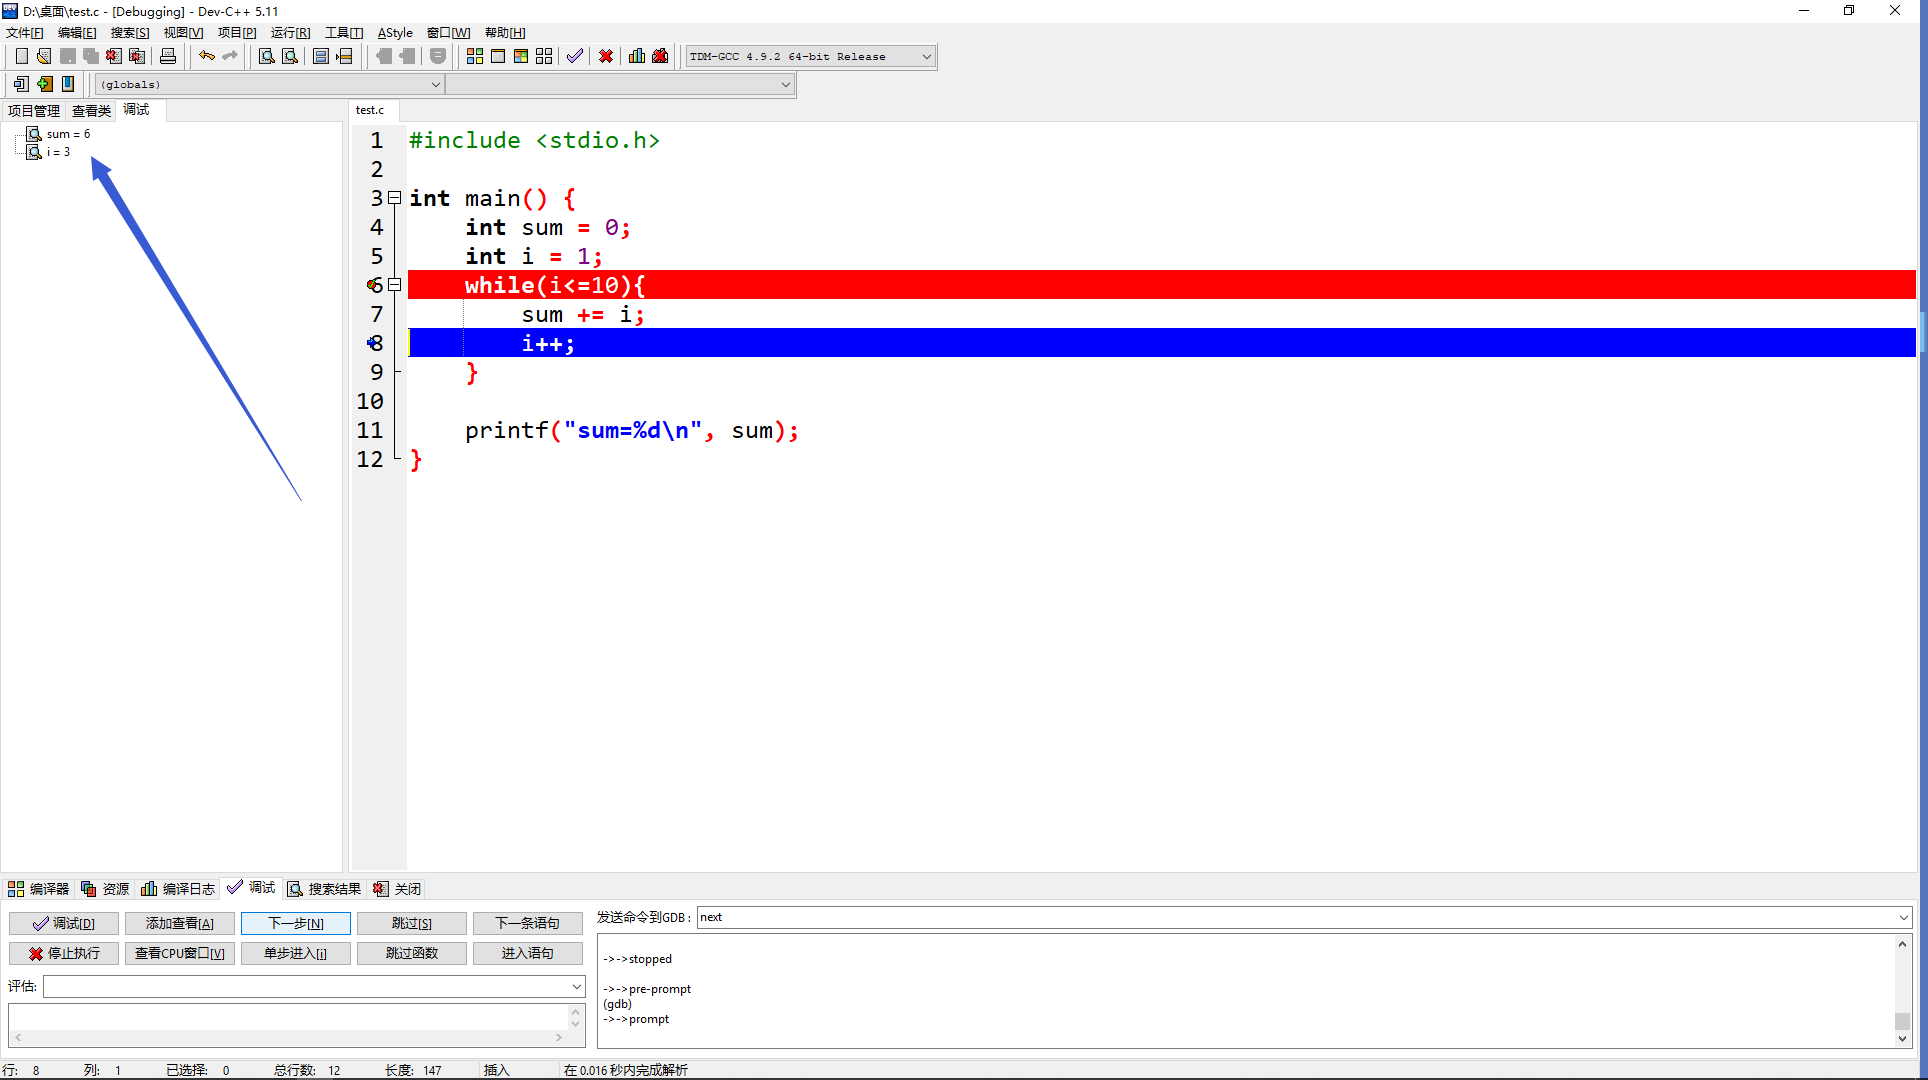Click the profile analysis bar chart icon
This screenshot has height=1080, width=1928.
(x=637, y=56)
